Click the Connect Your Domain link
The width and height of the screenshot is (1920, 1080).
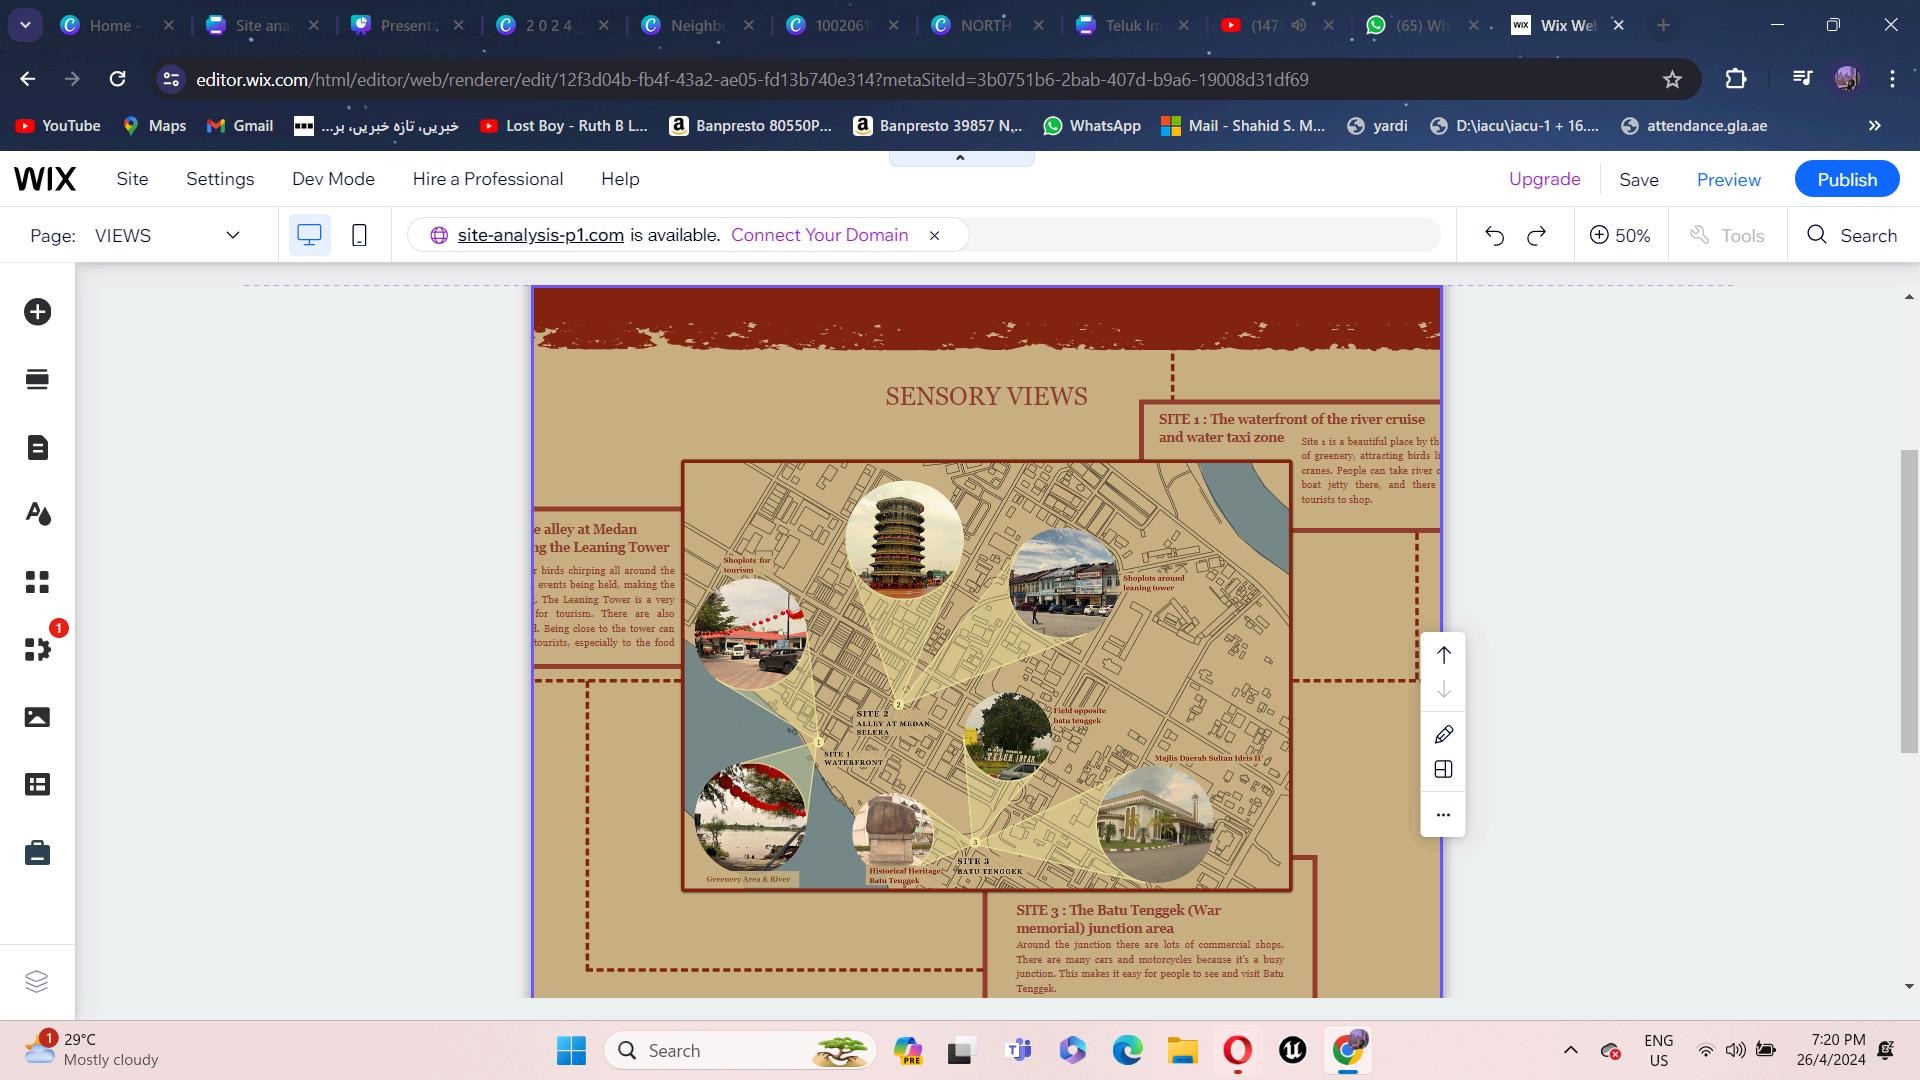click(x=819, y=235)
